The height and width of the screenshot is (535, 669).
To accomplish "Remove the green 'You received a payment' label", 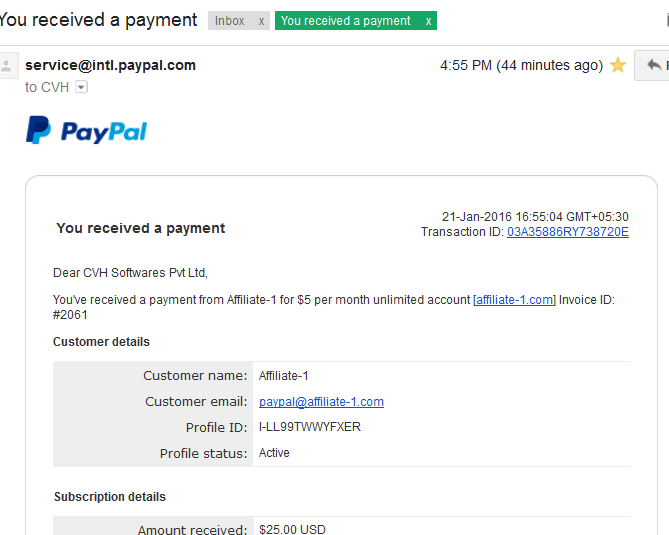I will [428, 21].
